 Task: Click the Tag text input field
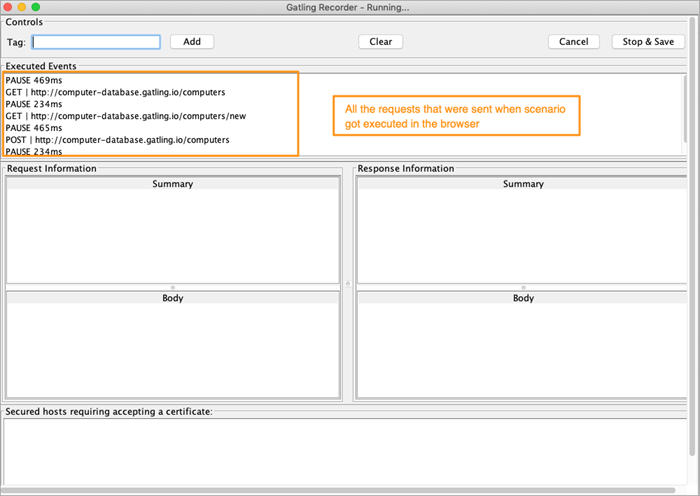coord(96,42)
